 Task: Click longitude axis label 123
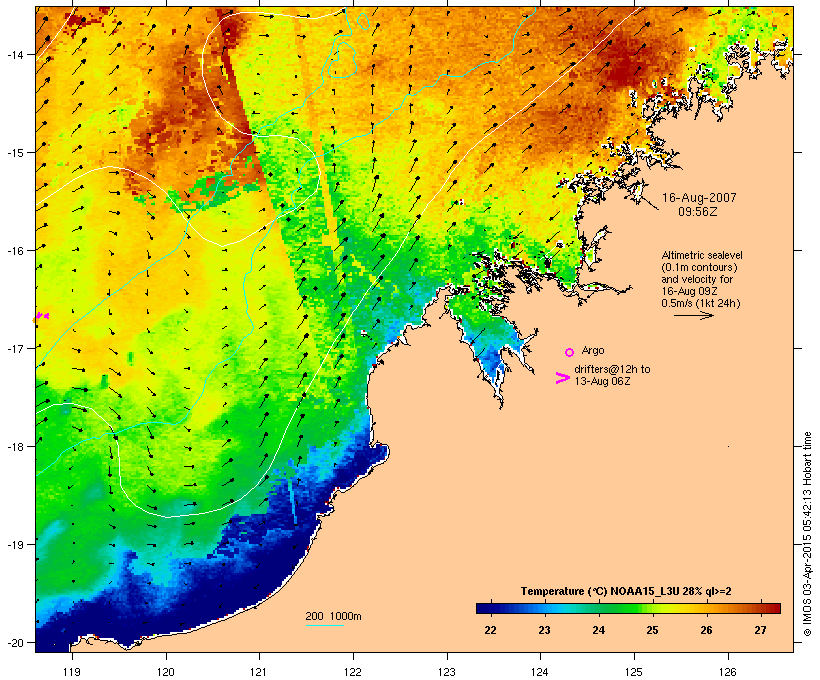[x=447, y=672]
